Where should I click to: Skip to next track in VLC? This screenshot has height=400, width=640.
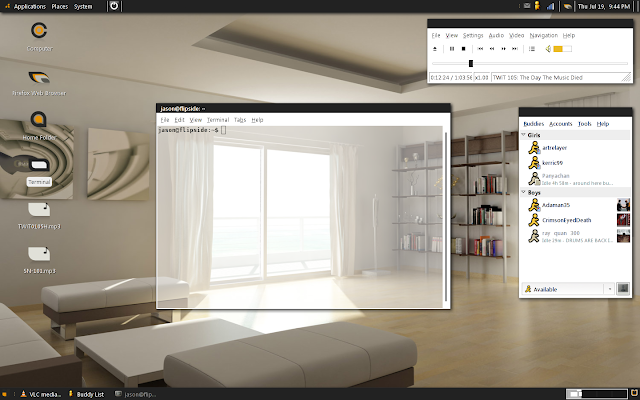click(515, 49)
